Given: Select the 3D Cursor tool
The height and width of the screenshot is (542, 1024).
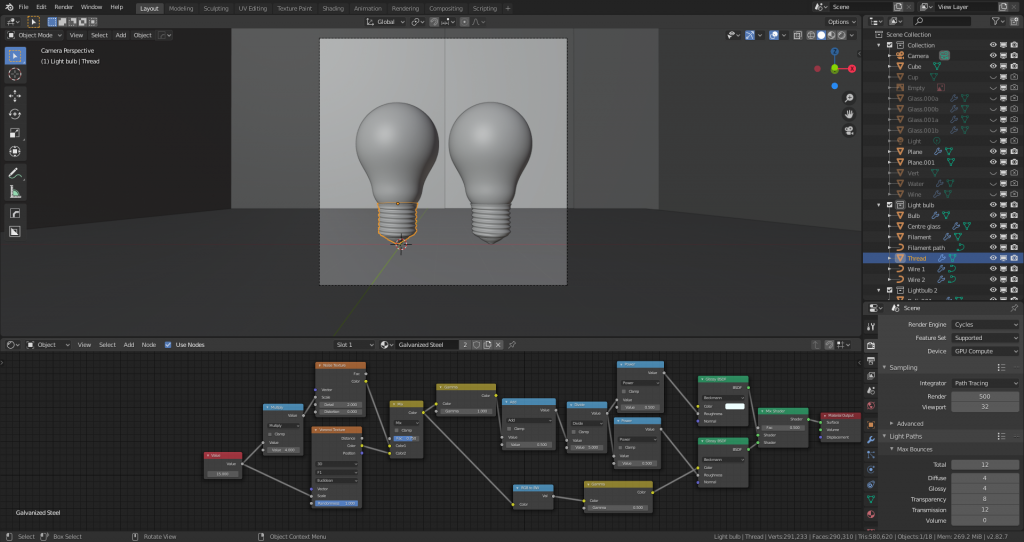Looking at the screenshot, I should tap(16, 74).
